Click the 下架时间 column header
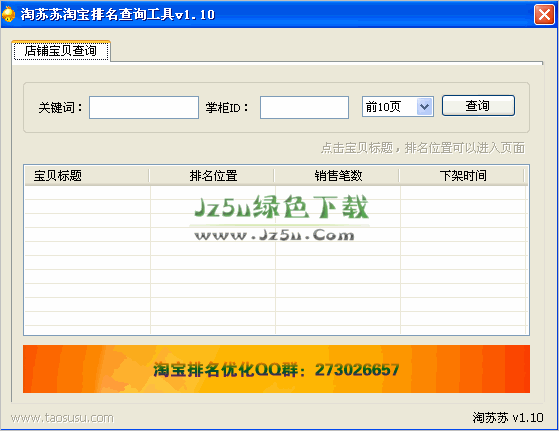Image resolution: width=559 pixels, height=431 pixels. [463, 176]
